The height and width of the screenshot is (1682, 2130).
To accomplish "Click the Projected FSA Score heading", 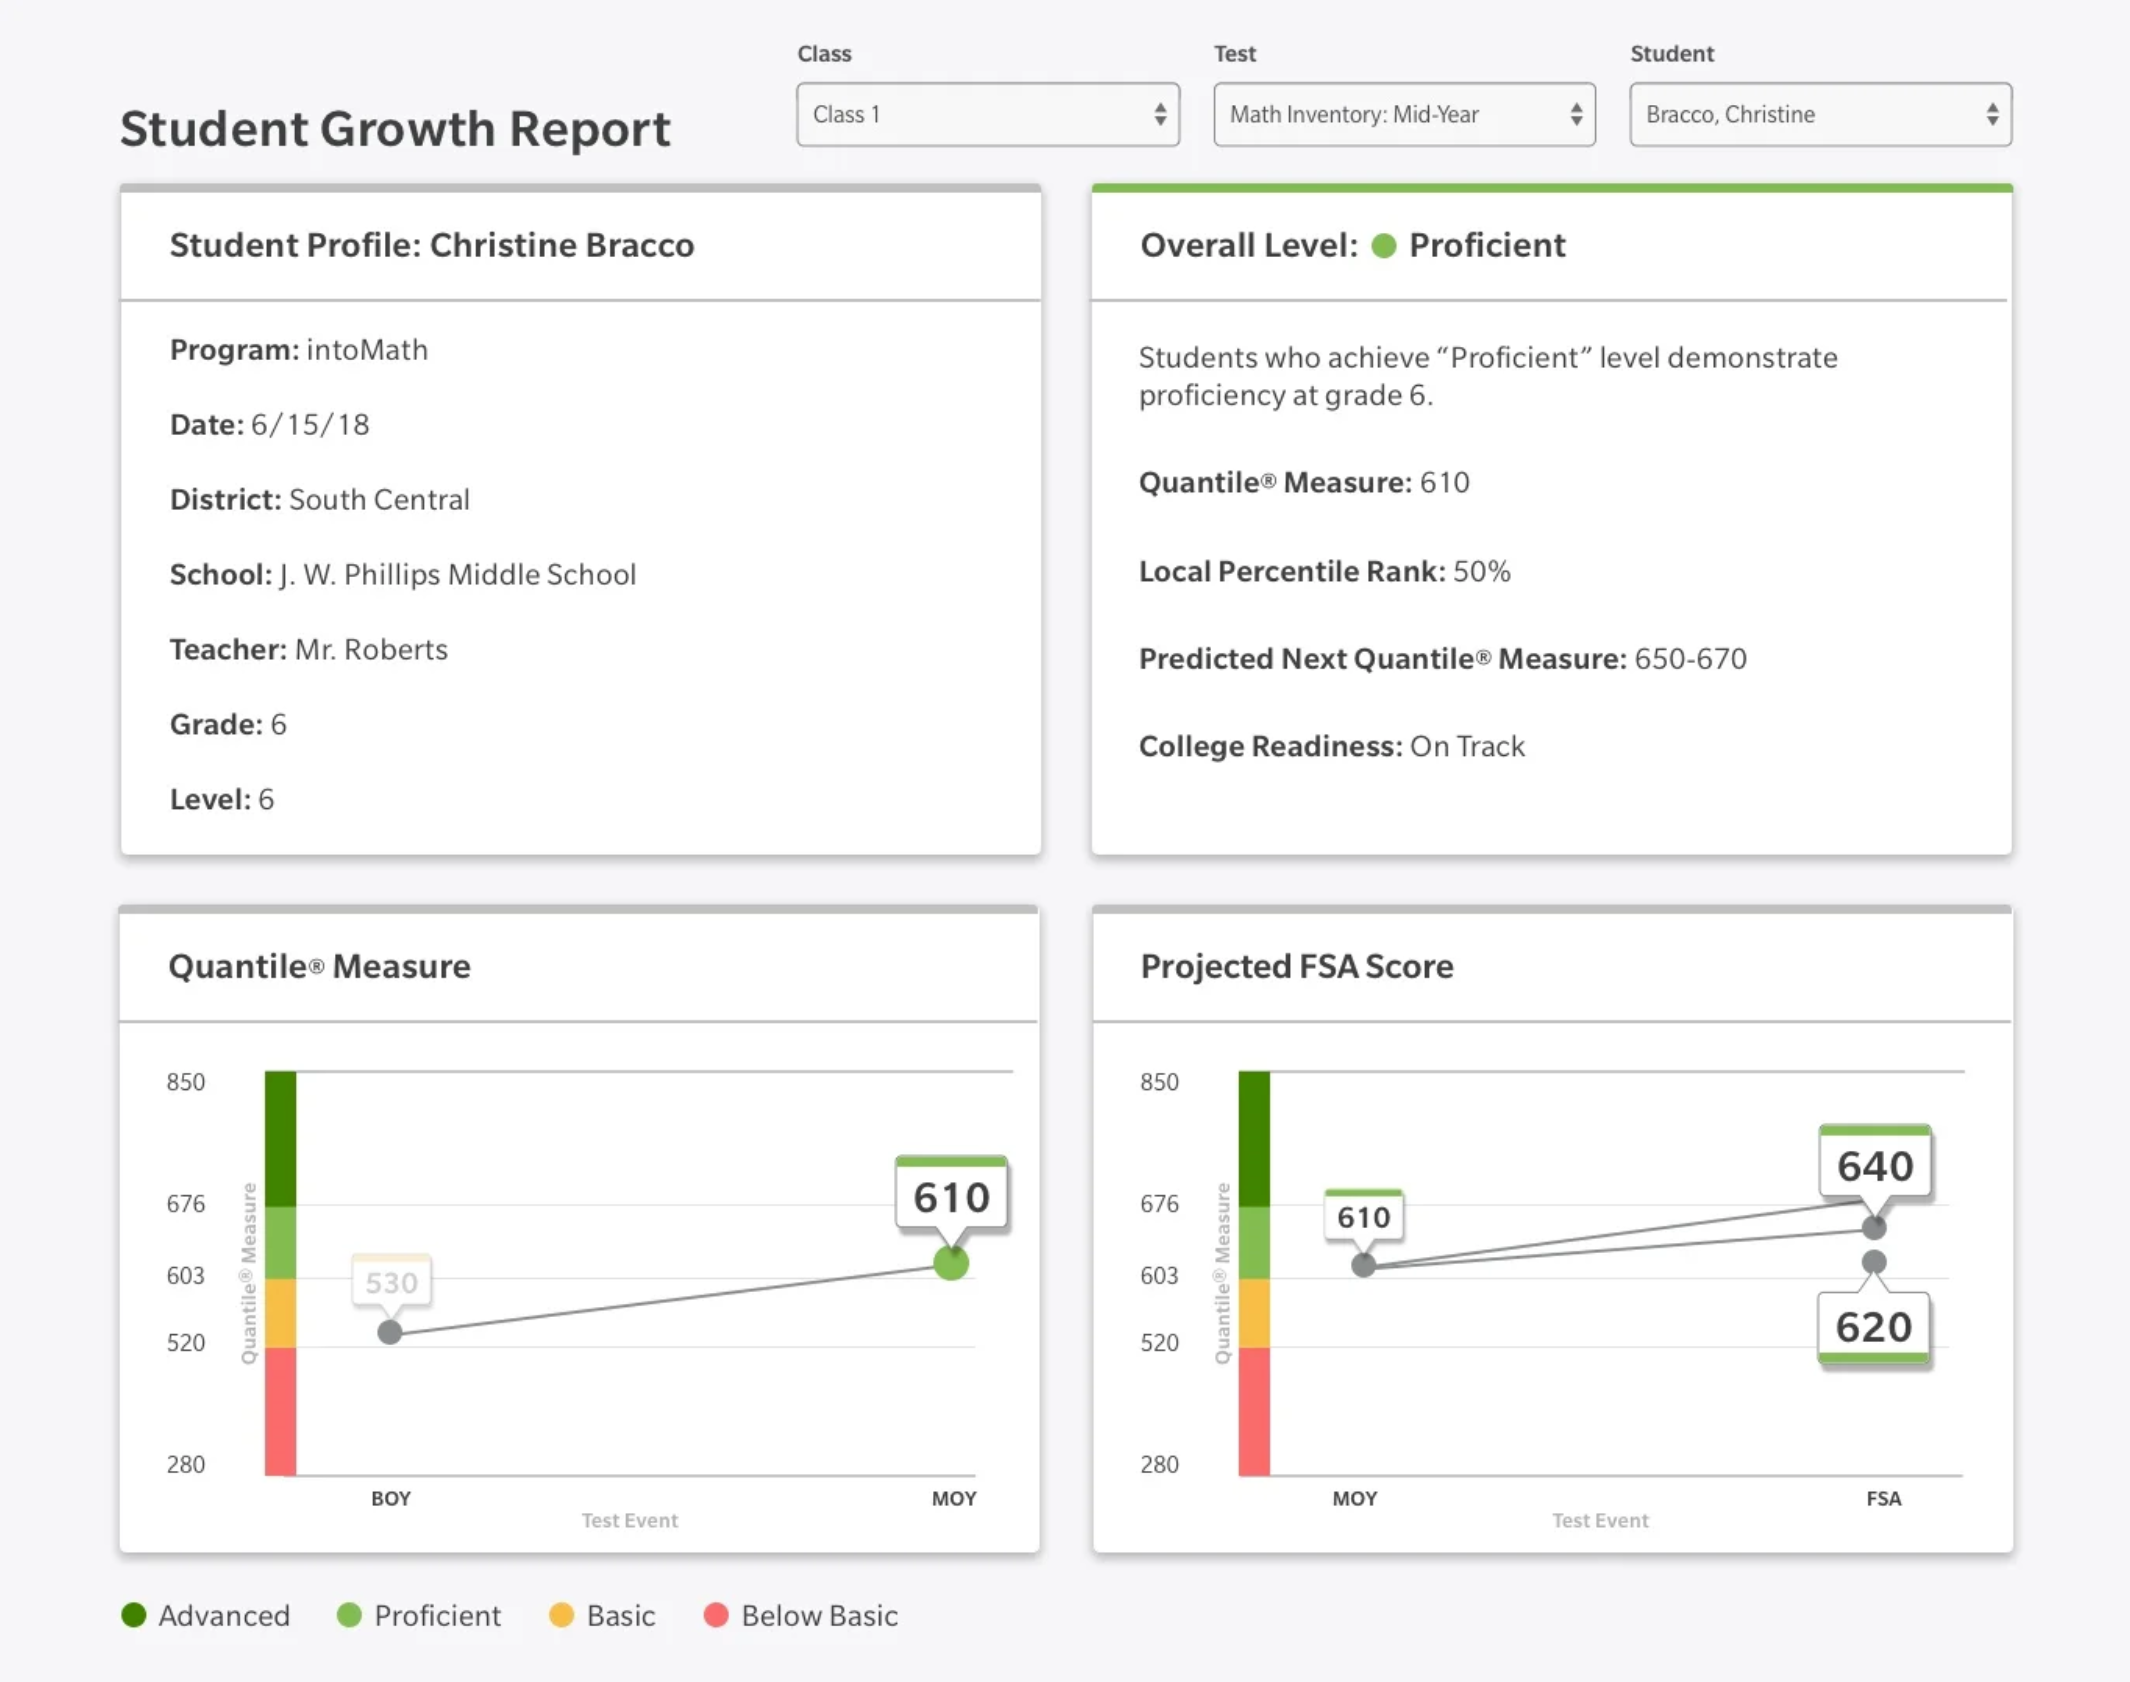I will click(1296, 966).
